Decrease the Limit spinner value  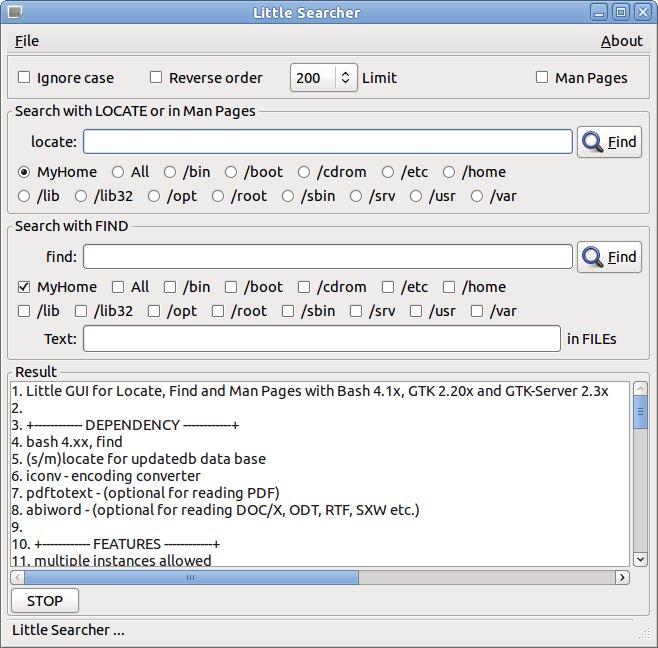tap(346, 83)
